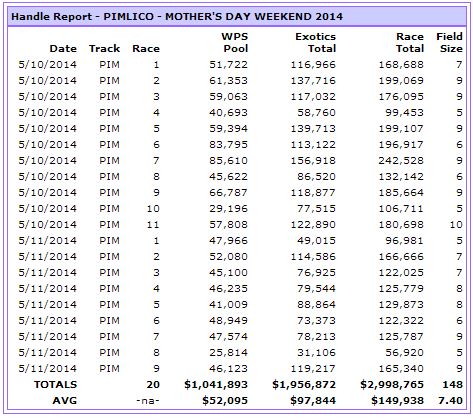Click the TOTALS row label
Screen dimensions: 473x418
55,385
